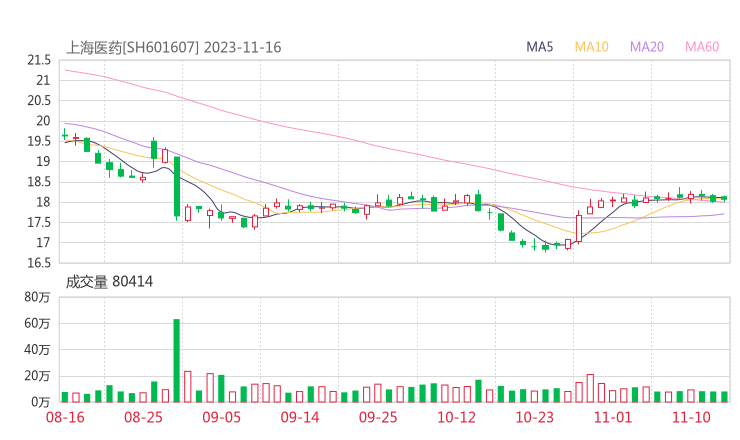Screen dimensions: 740x440
Task: Click the 09-05 date label
Action: (221, 417)
